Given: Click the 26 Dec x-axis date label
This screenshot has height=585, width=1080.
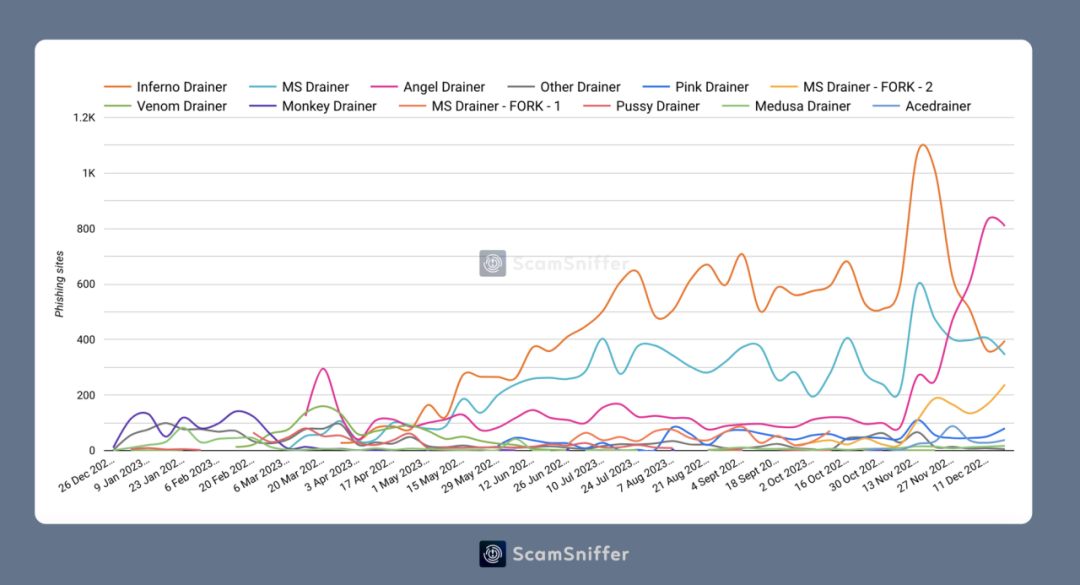Looking at the screenshot, I should 87,475.
